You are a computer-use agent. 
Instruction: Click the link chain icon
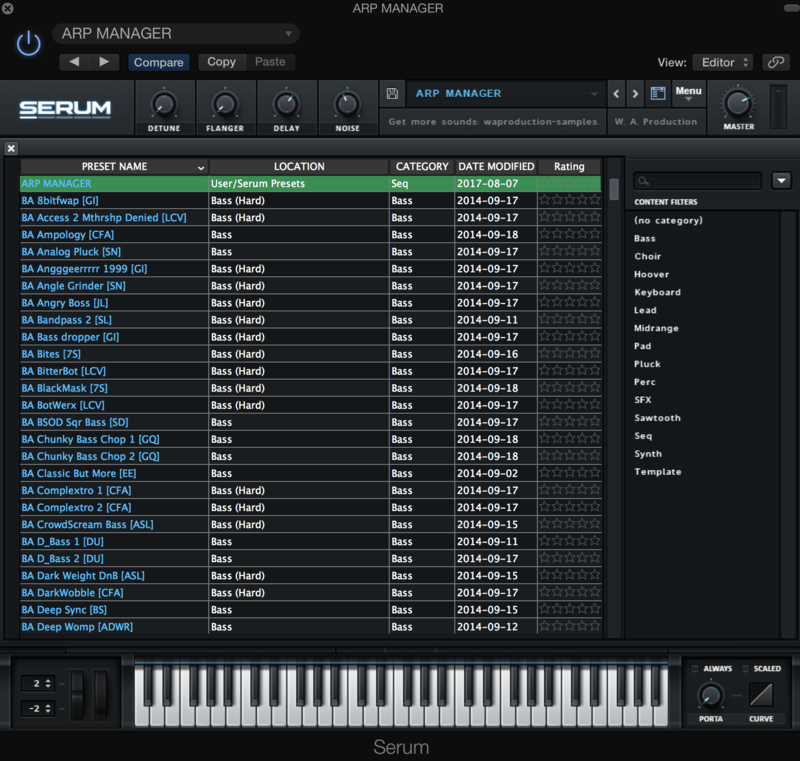tap(775, 62)
